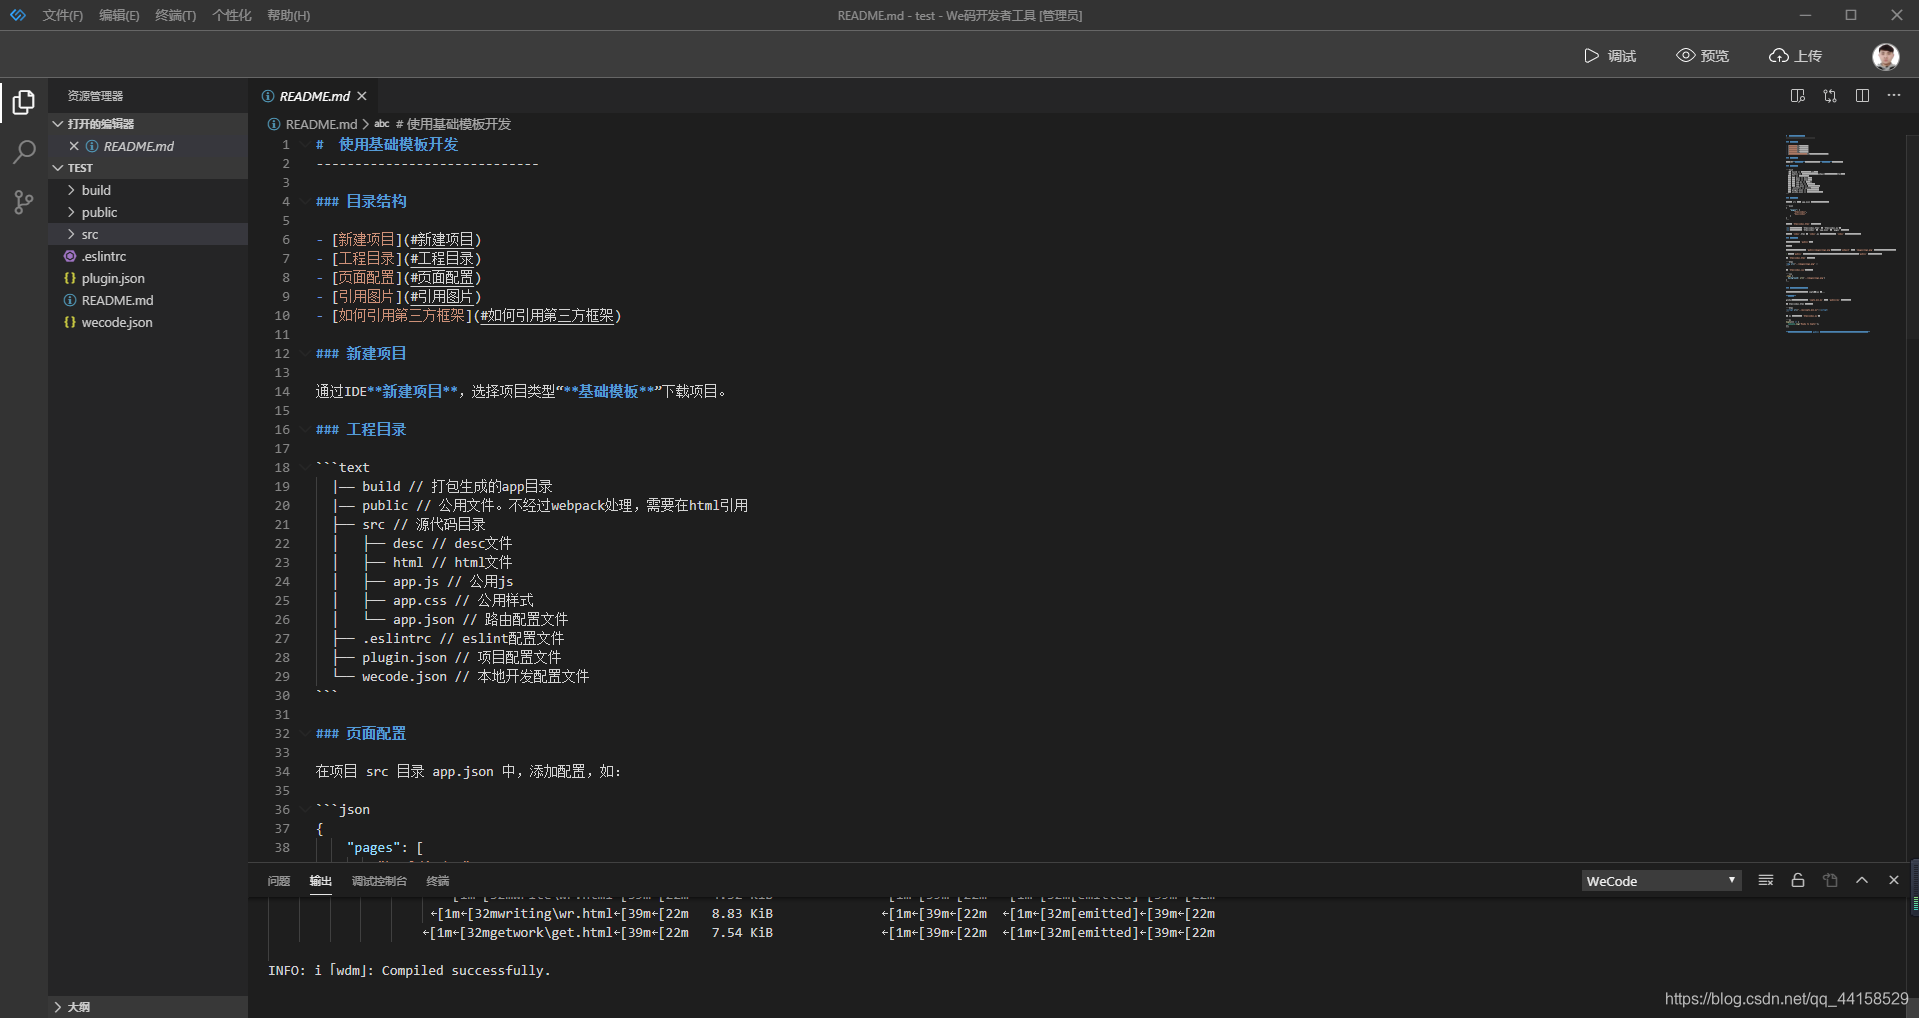The image size is (1919, 1018).
Task: Switch to the 终端 panel tab
Action: (x=438, y=881)
